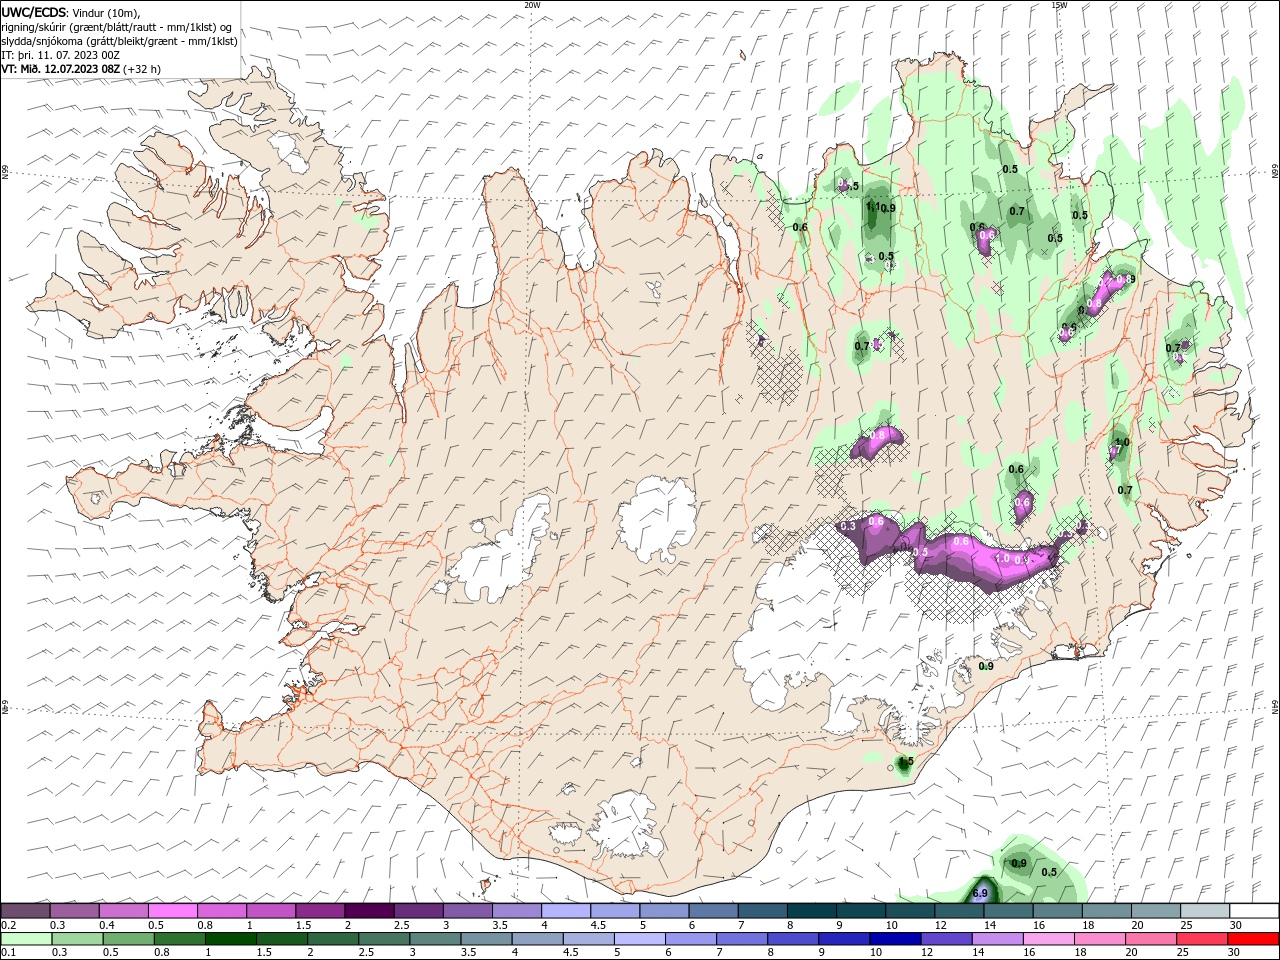This screenshot has width=1280, height=960.
Task: Pick the rain-scale swatch labeled 25
Action: tap(1203, 938)
